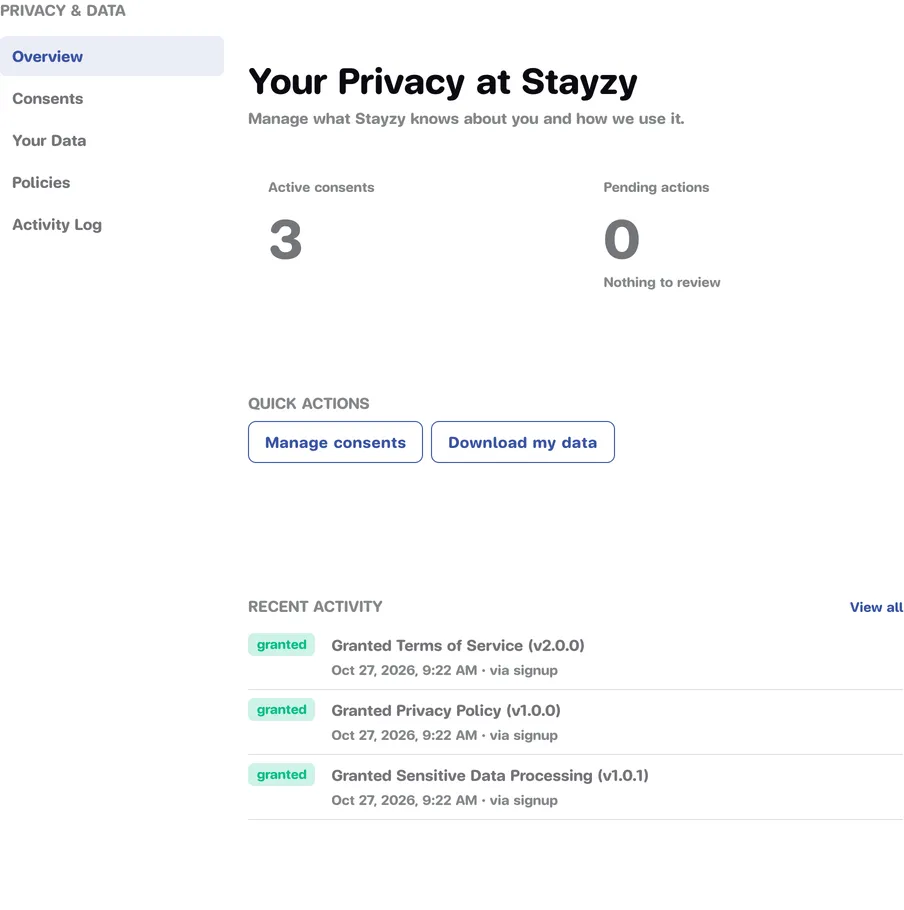904x910 pixels.
Task: Click granted badge beside Terms of Service
Action: 281,645
